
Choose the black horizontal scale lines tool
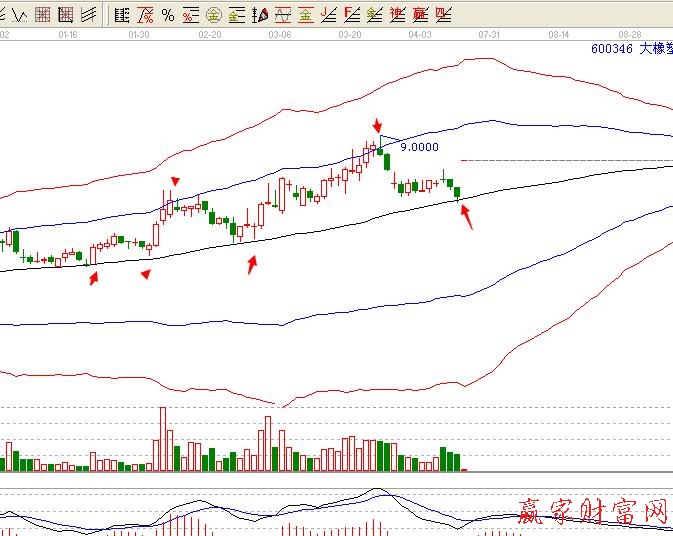(122, 15)
